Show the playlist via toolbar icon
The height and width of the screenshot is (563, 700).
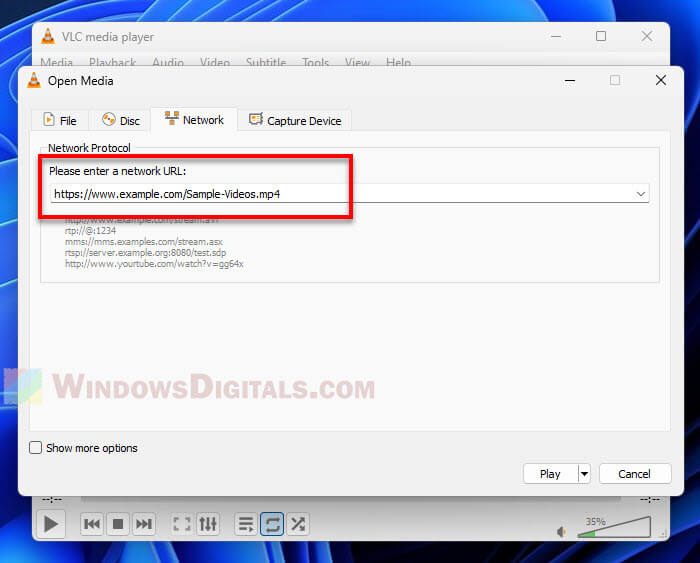(246, 524)
